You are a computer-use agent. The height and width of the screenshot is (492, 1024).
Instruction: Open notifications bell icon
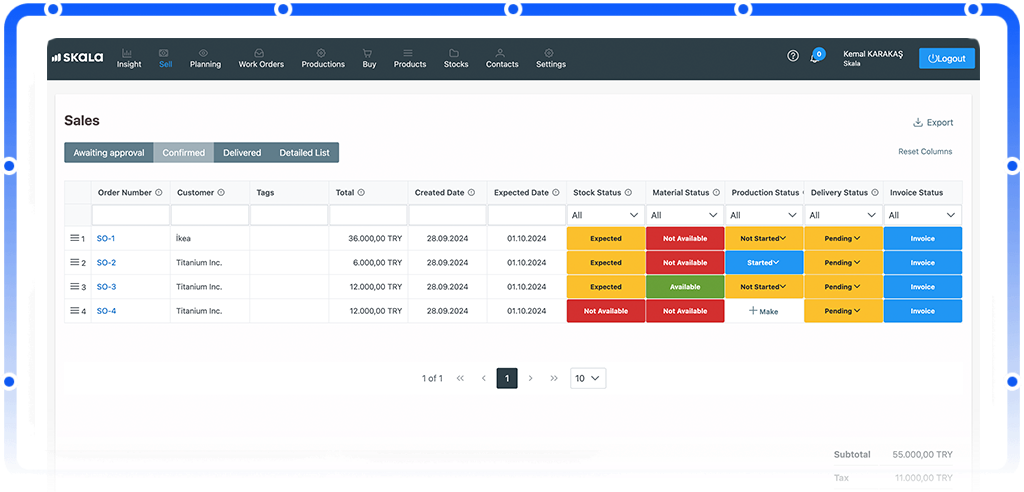click(814, 58)
